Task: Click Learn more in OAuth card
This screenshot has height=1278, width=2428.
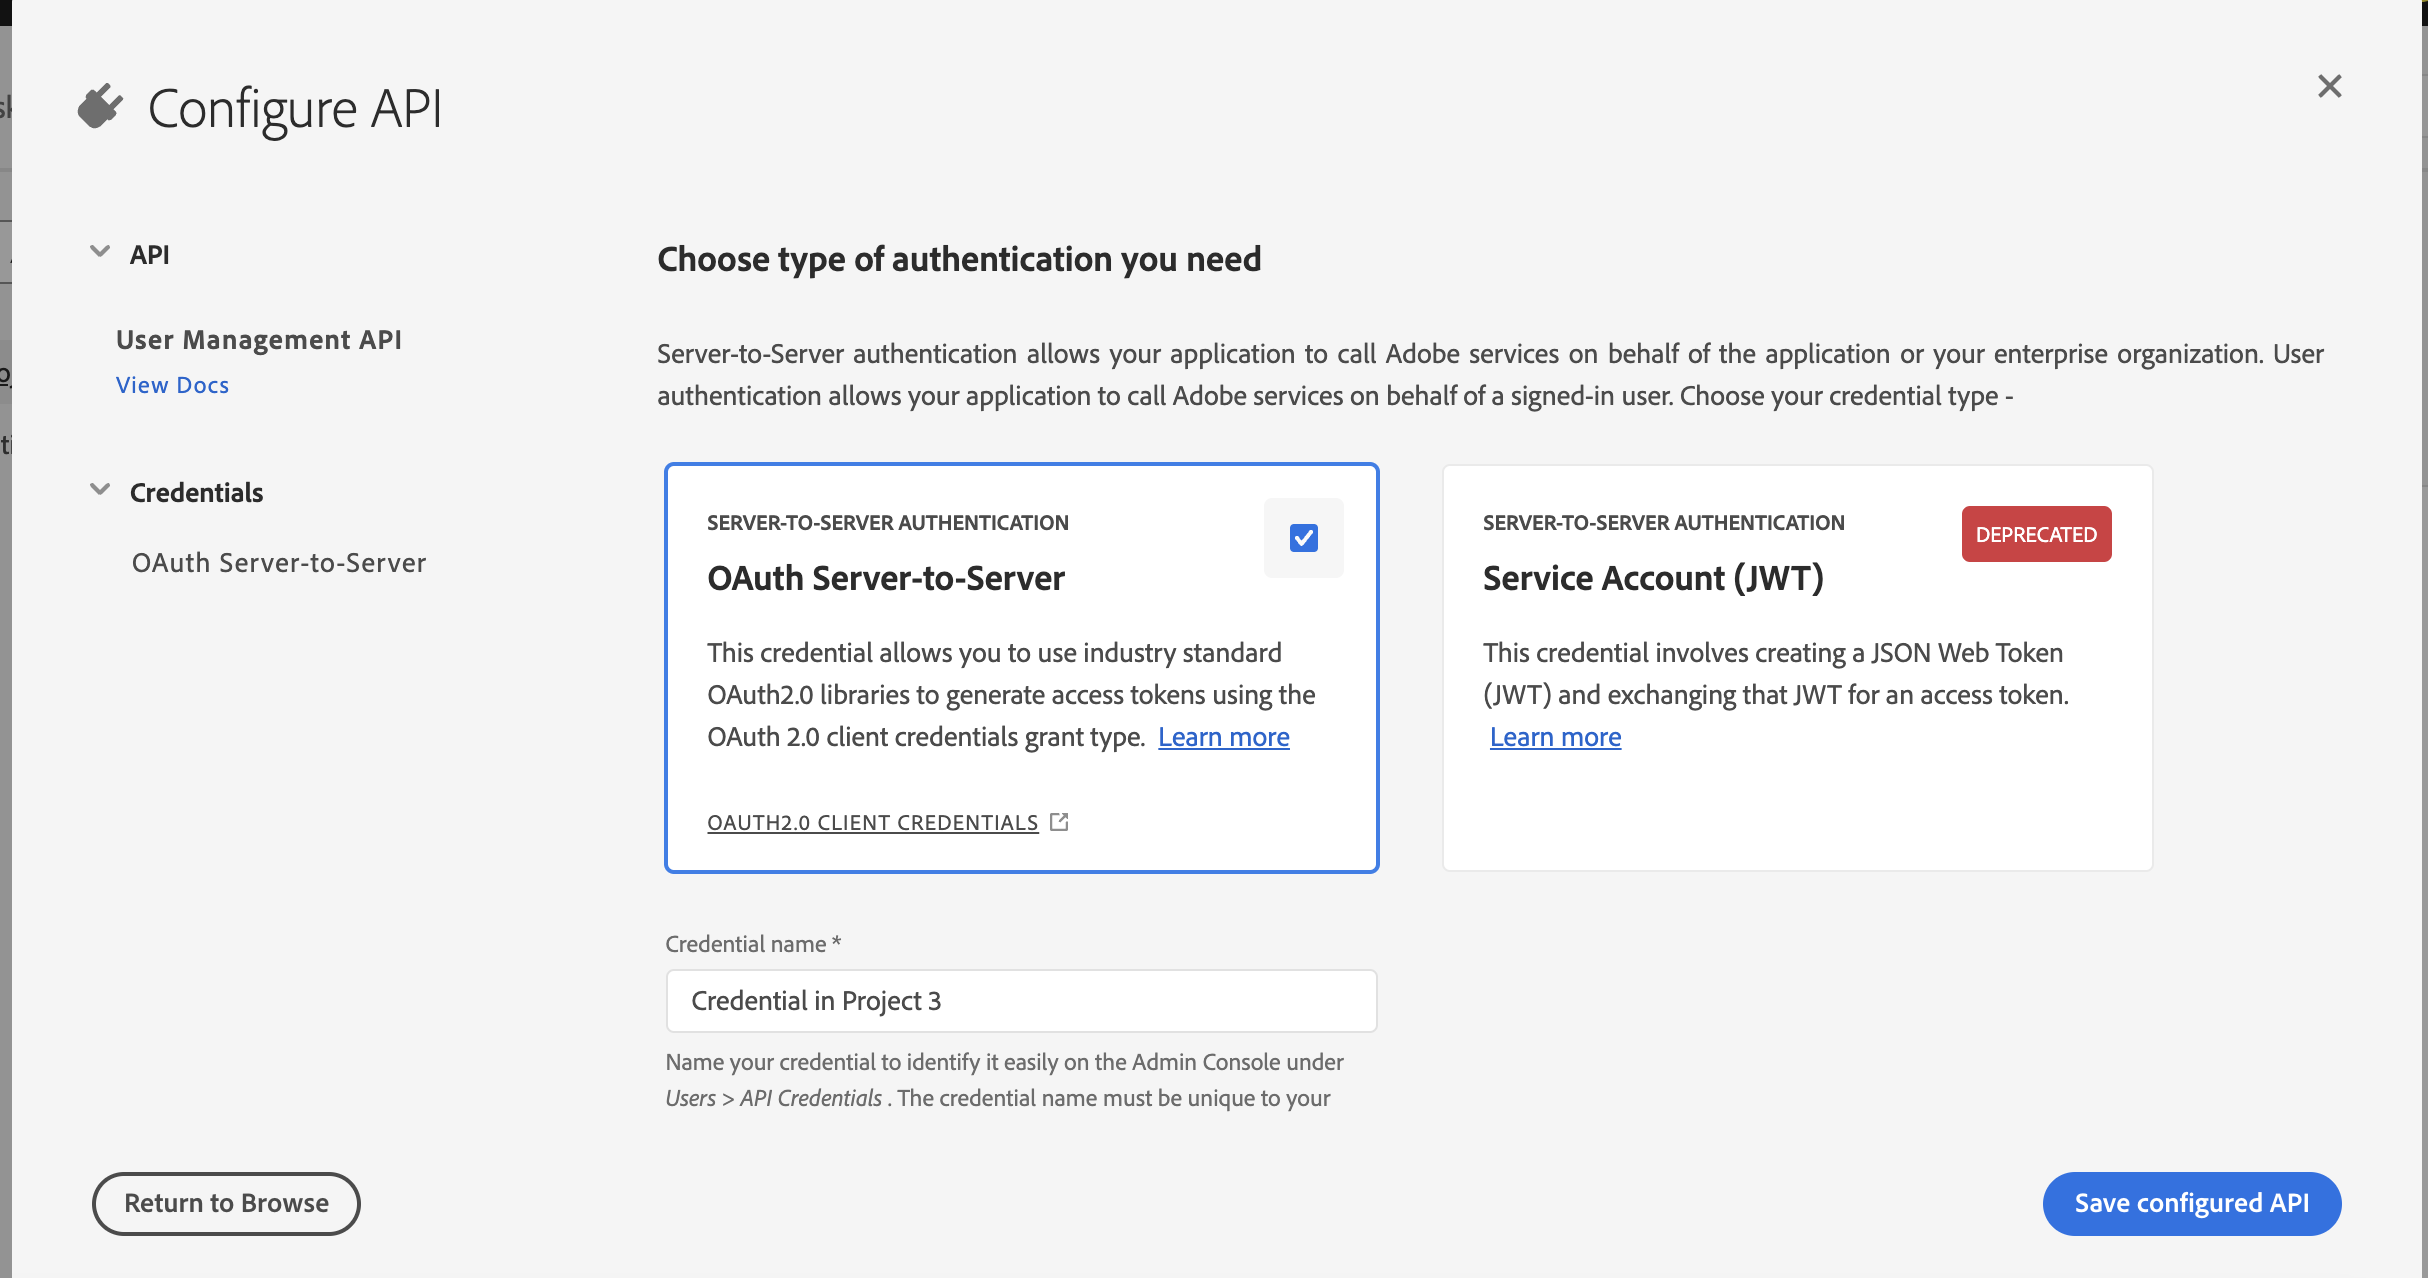Action: coord(1223,737)
